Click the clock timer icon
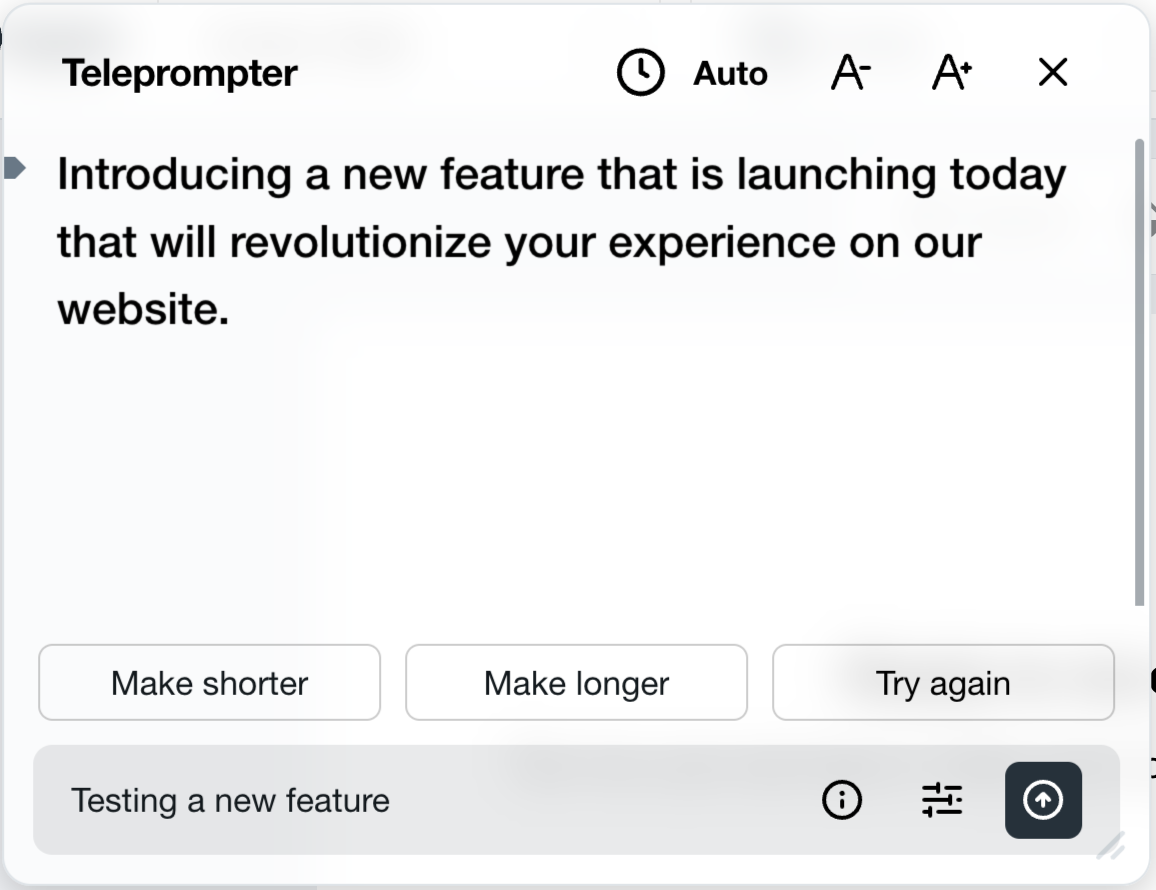 pos(640,73)
